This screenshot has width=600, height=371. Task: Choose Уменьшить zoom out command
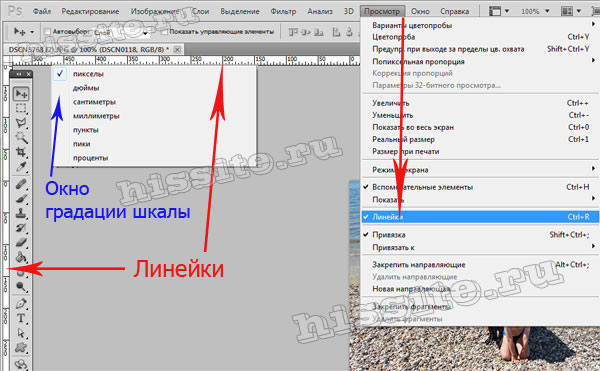480,115
